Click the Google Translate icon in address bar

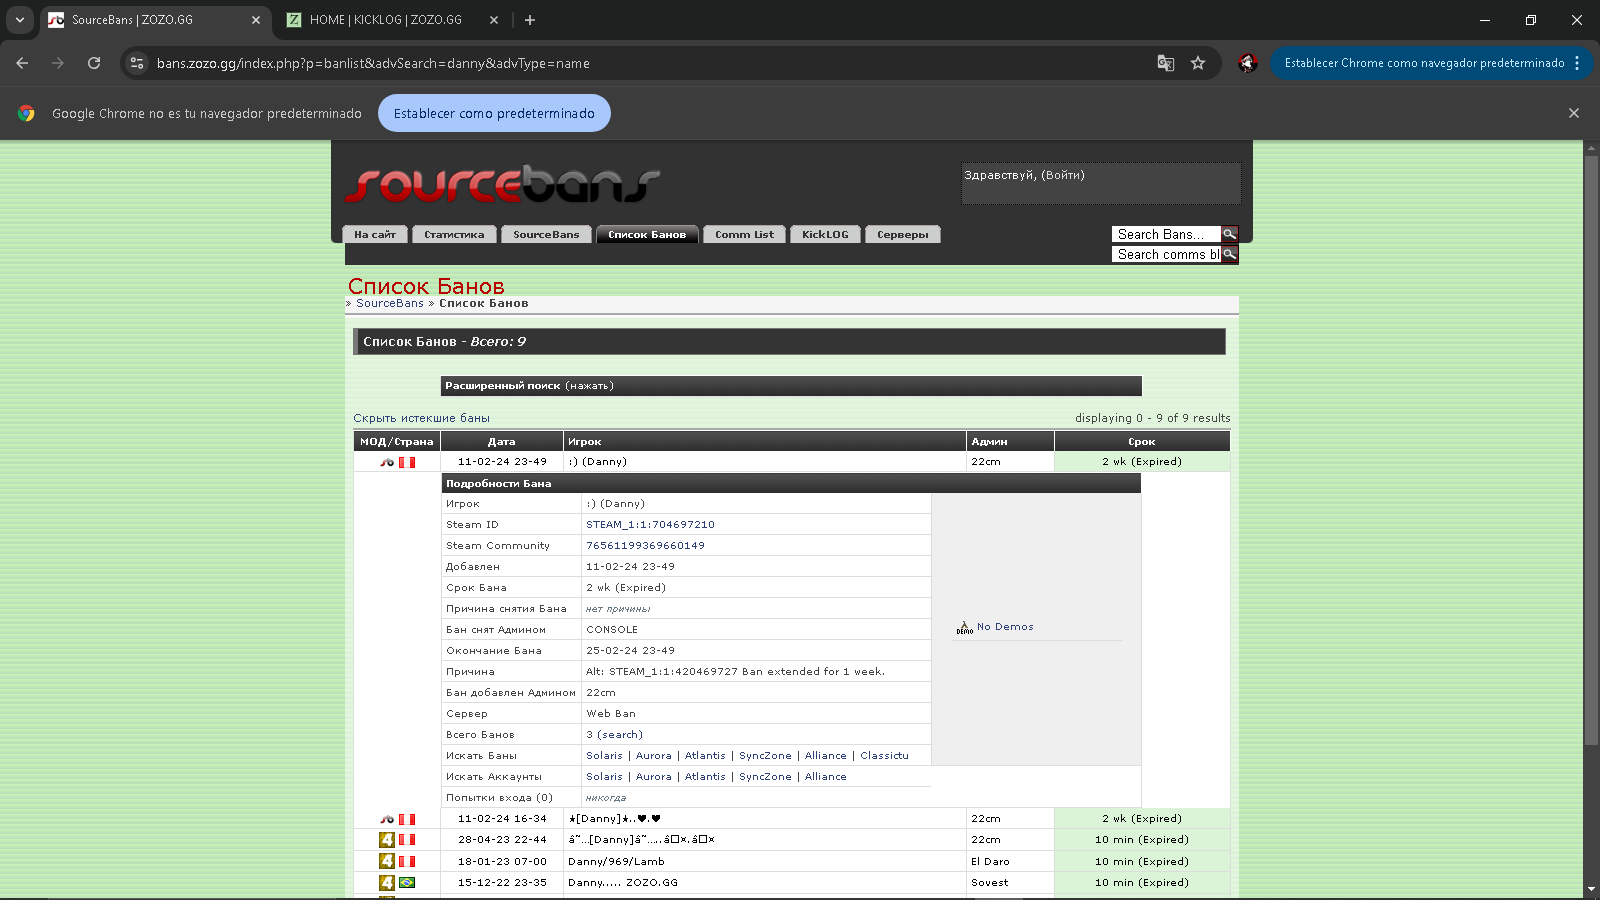click(x=1165, y=63)
